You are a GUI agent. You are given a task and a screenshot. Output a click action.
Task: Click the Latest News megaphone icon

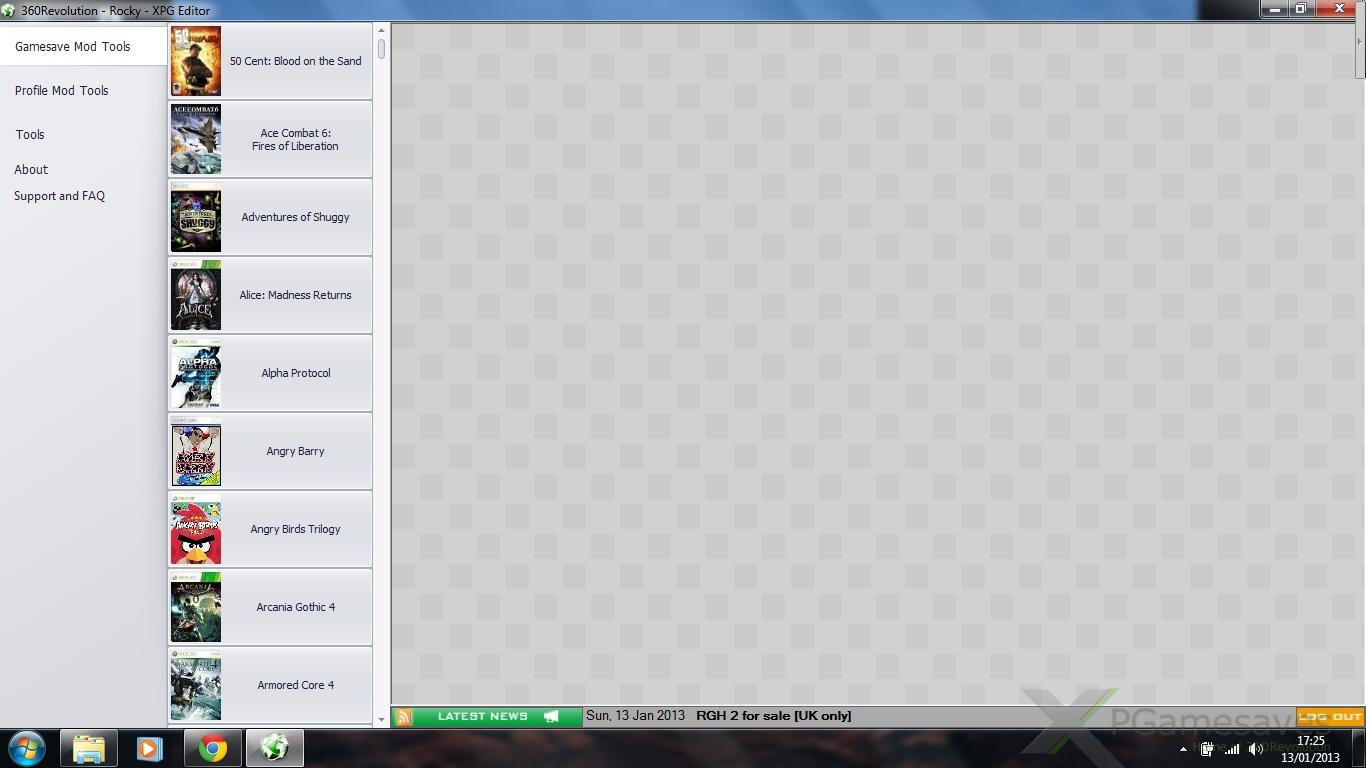(x=551, y=716)
